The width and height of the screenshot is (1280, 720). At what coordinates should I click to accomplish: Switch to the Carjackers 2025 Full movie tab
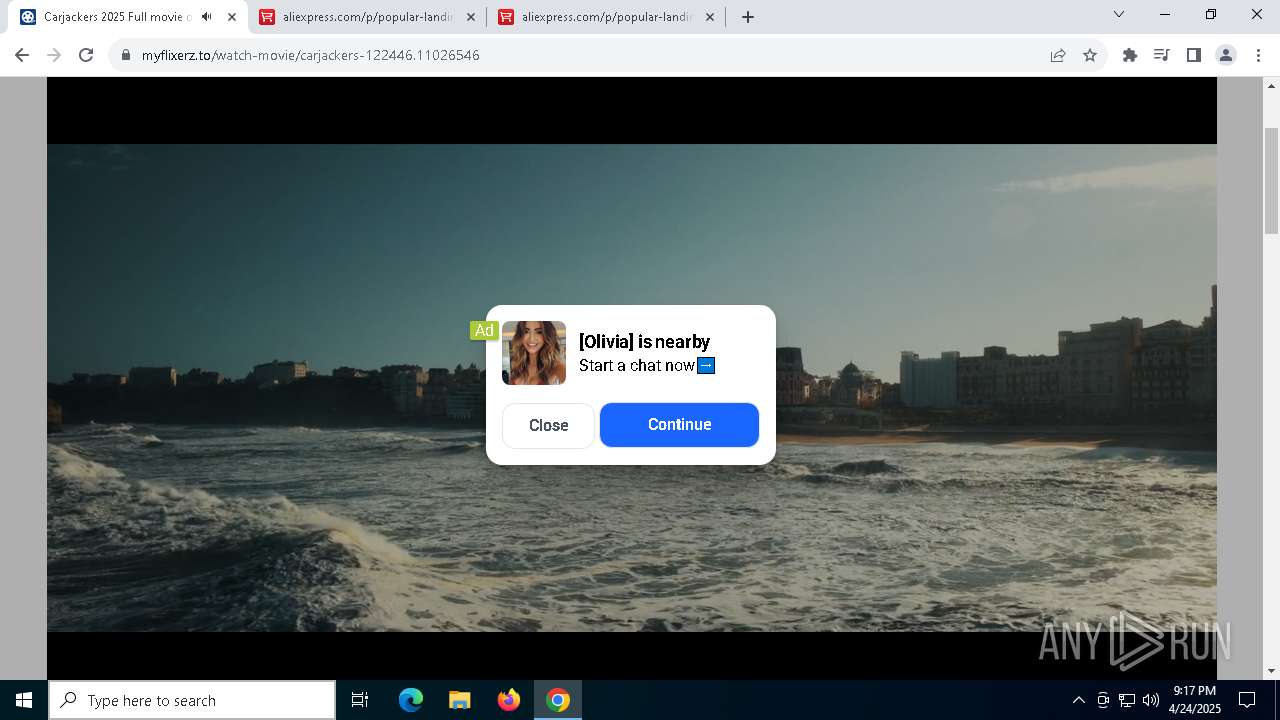click(127, 17)
